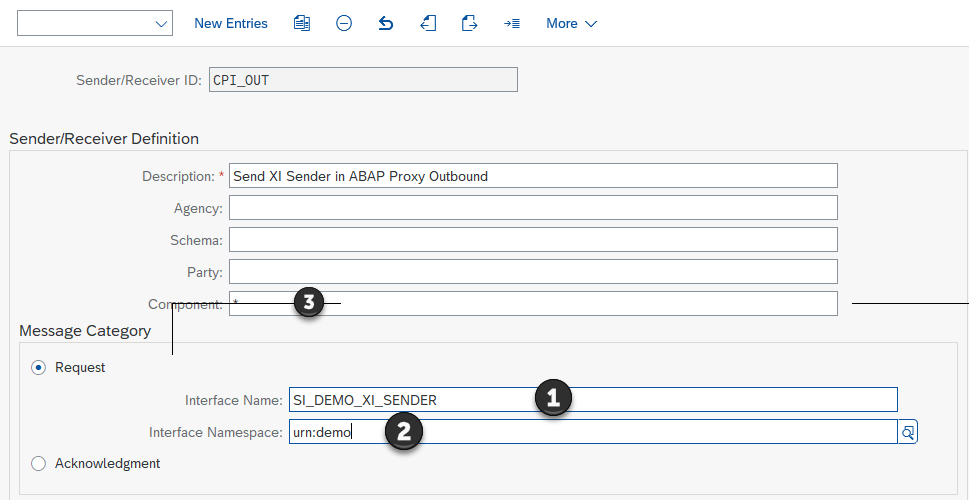Select the Acknowledgment radio button

pos(39,463)
